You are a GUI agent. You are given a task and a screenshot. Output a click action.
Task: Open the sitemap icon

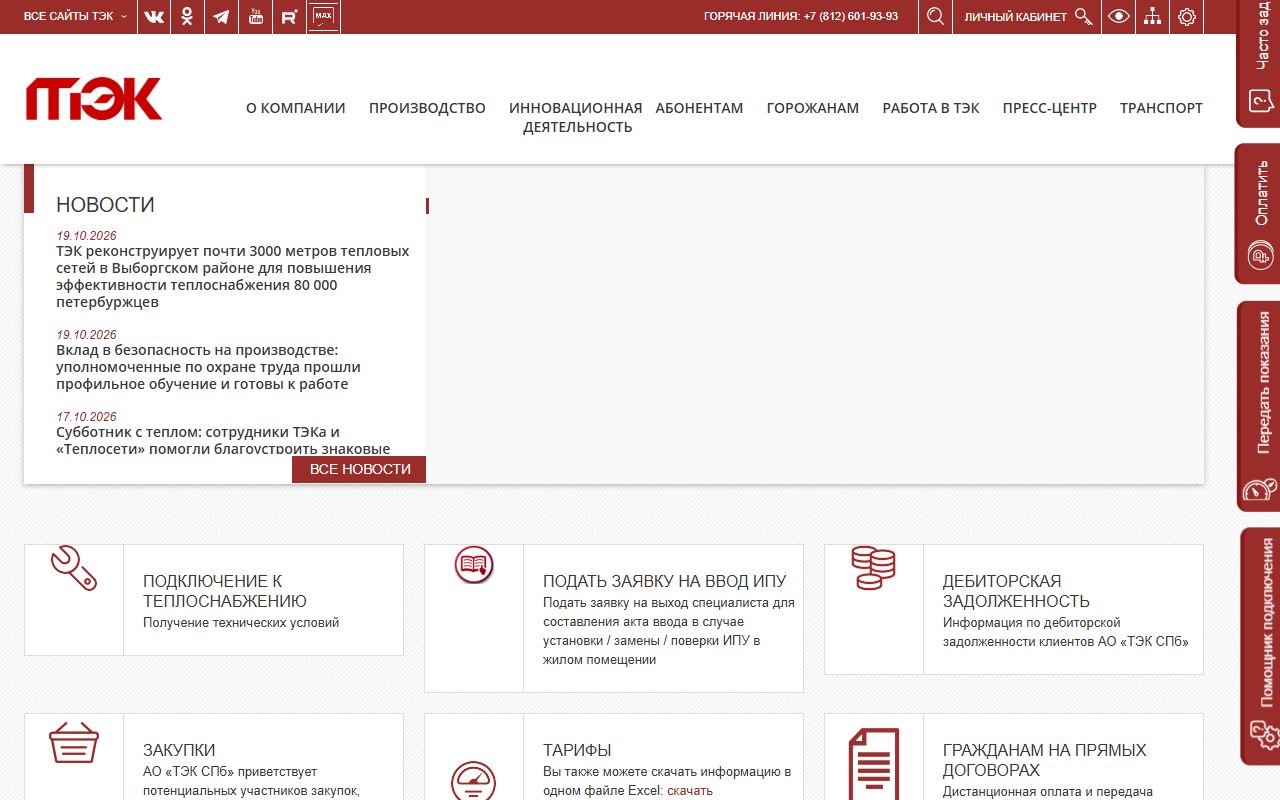coord(1153,17)
